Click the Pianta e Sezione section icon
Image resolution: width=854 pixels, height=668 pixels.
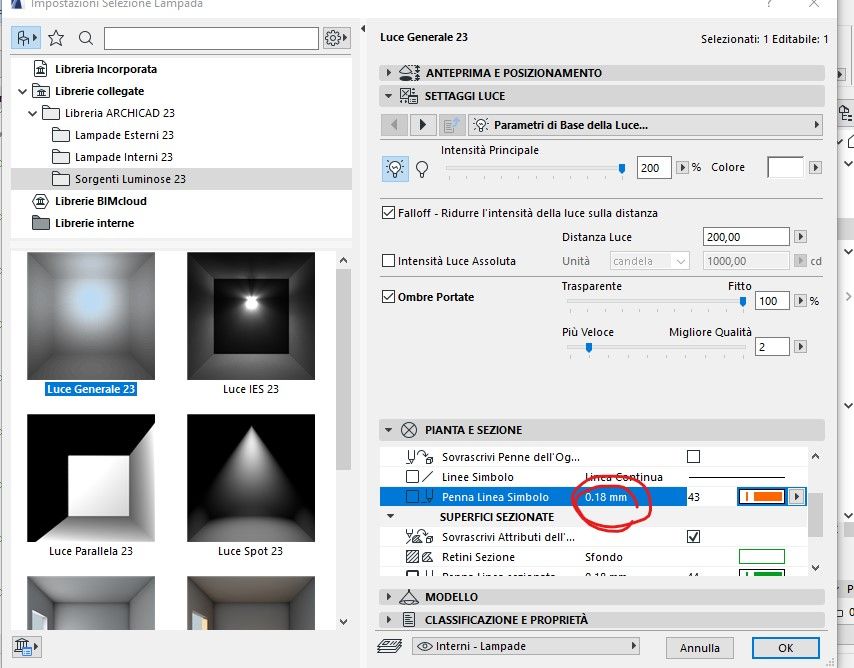click(409, 430)
